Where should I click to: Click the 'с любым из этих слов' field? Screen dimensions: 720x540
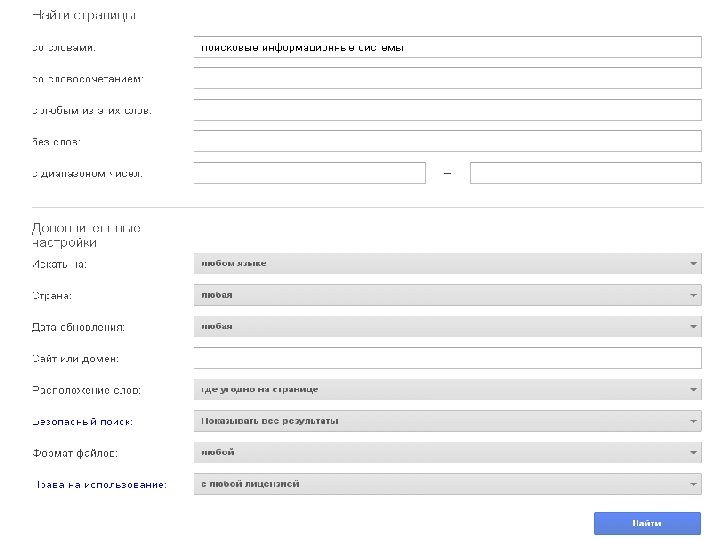click(x=446, y=110)
